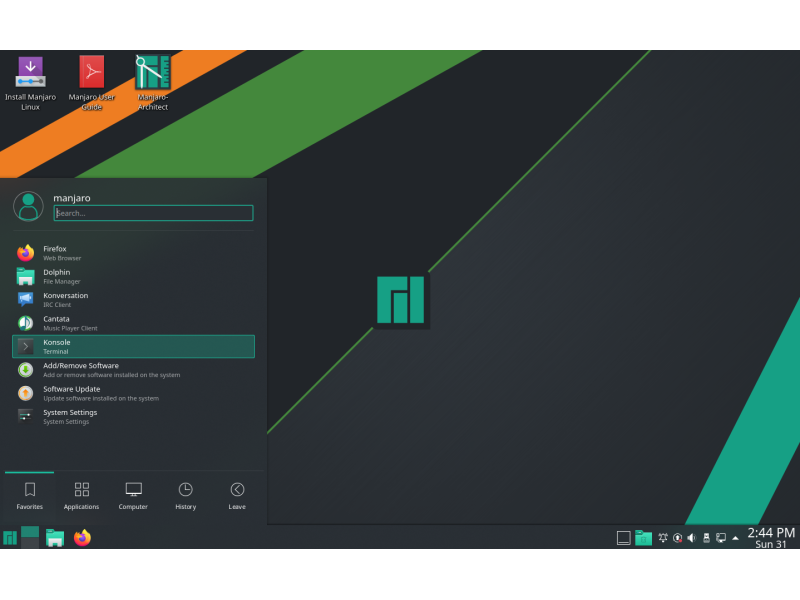Viewport: 800px width, 600px height.
Task: Switch to the History tab
Action: click(x=185, y=496)
